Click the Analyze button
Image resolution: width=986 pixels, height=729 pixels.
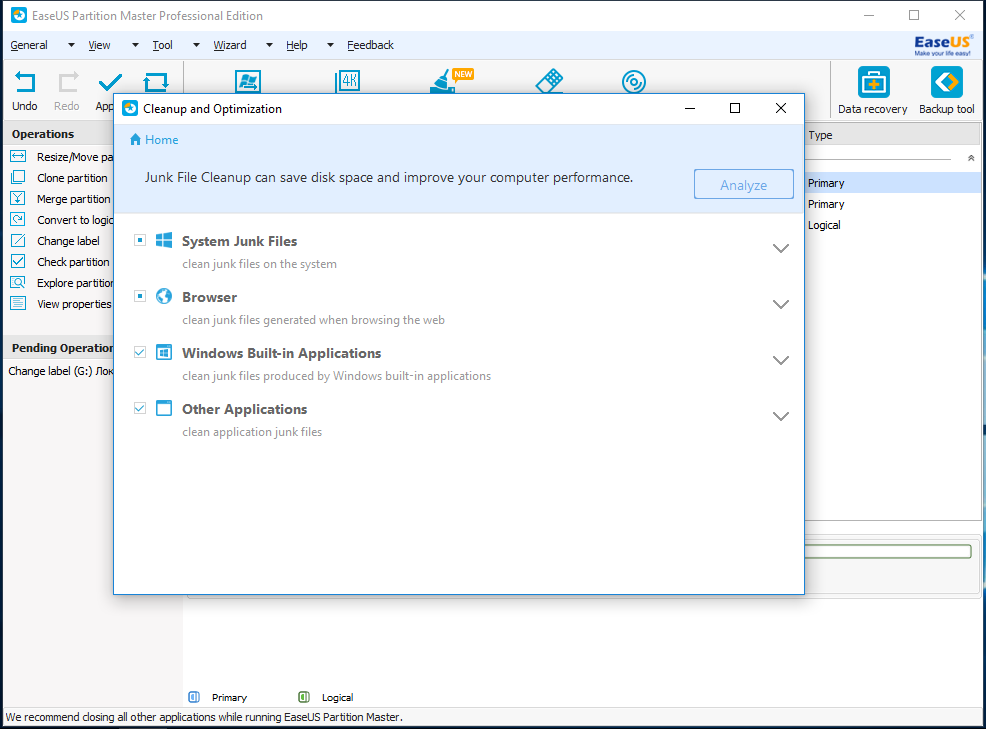click(x=743, y=184)
